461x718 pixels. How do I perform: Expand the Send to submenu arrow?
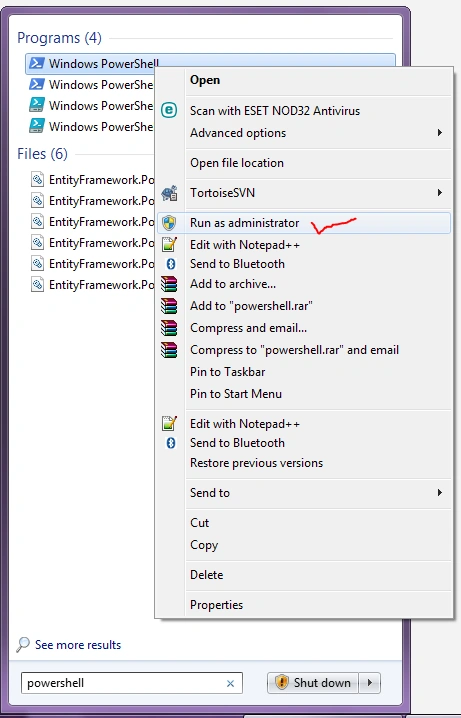(439, 493)
